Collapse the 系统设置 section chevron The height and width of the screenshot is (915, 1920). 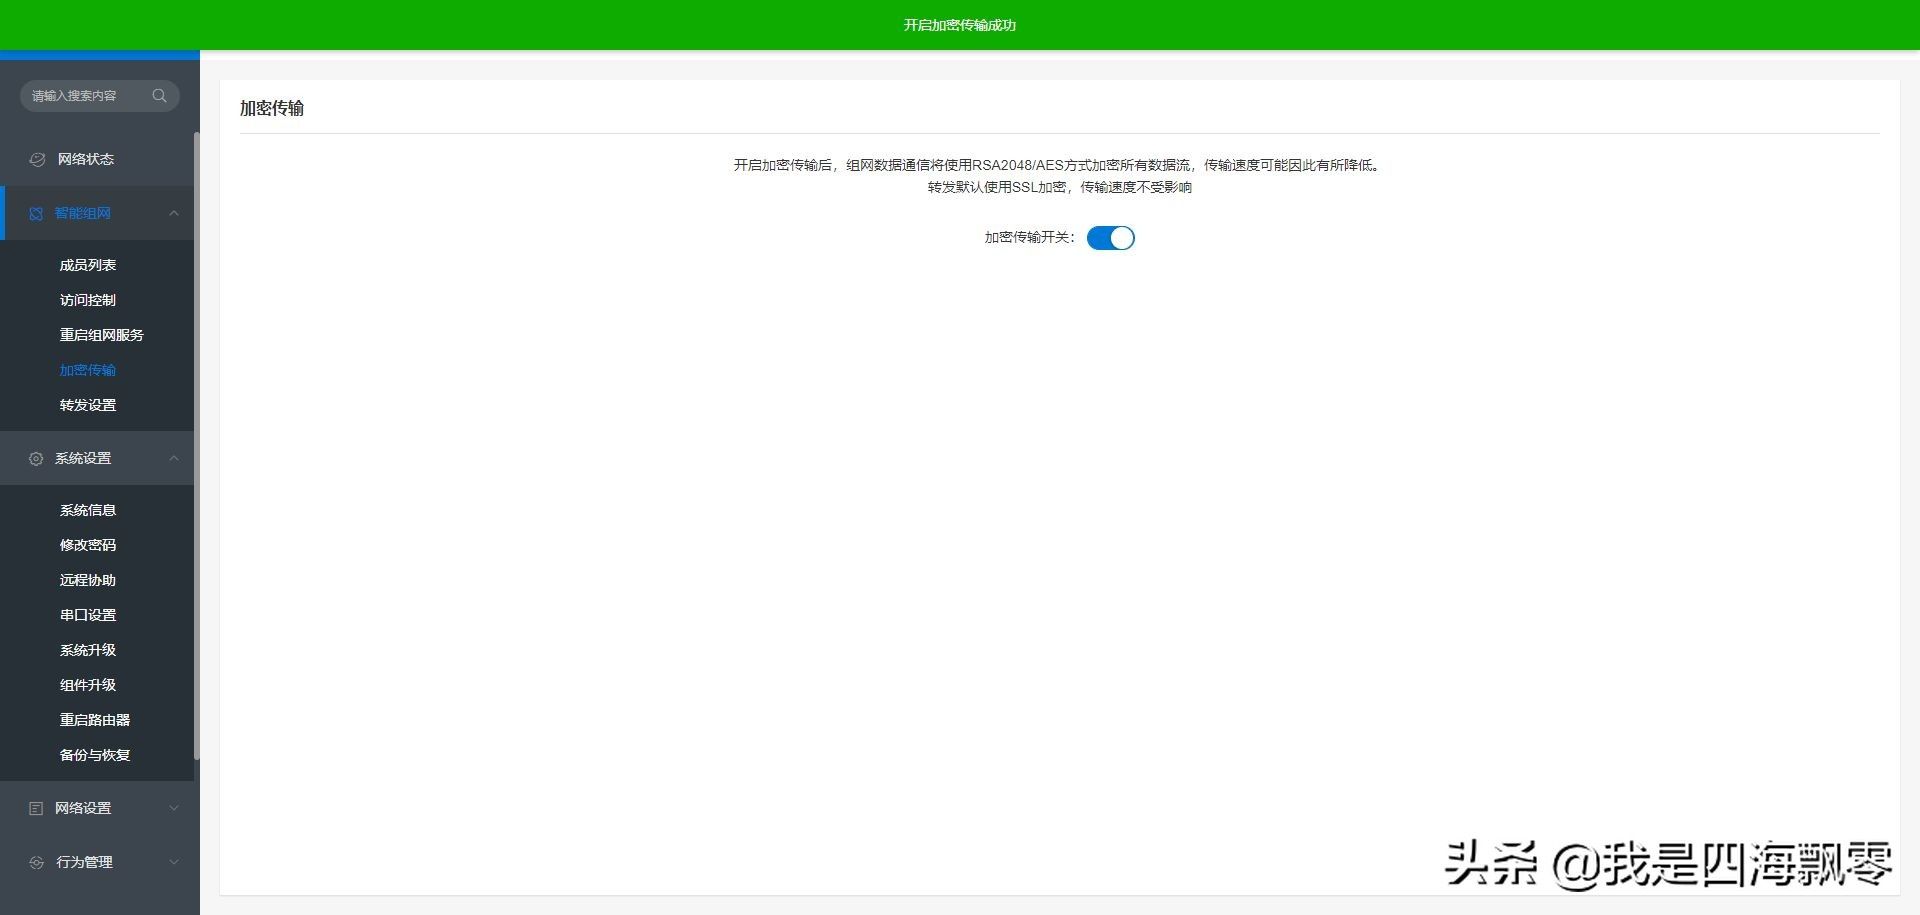[x=174, y=458]
